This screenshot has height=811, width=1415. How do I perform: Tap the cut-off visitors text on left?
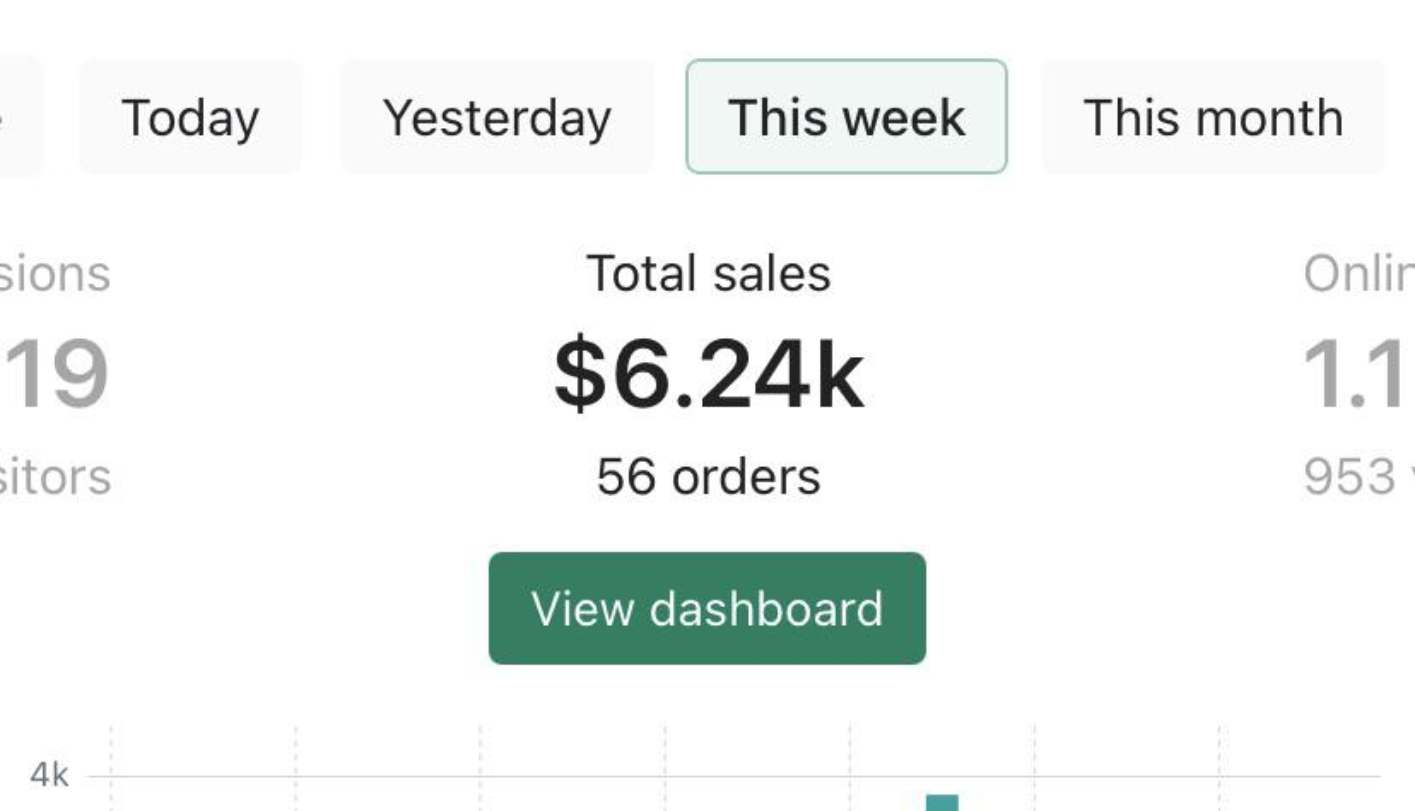coord(55,477)
